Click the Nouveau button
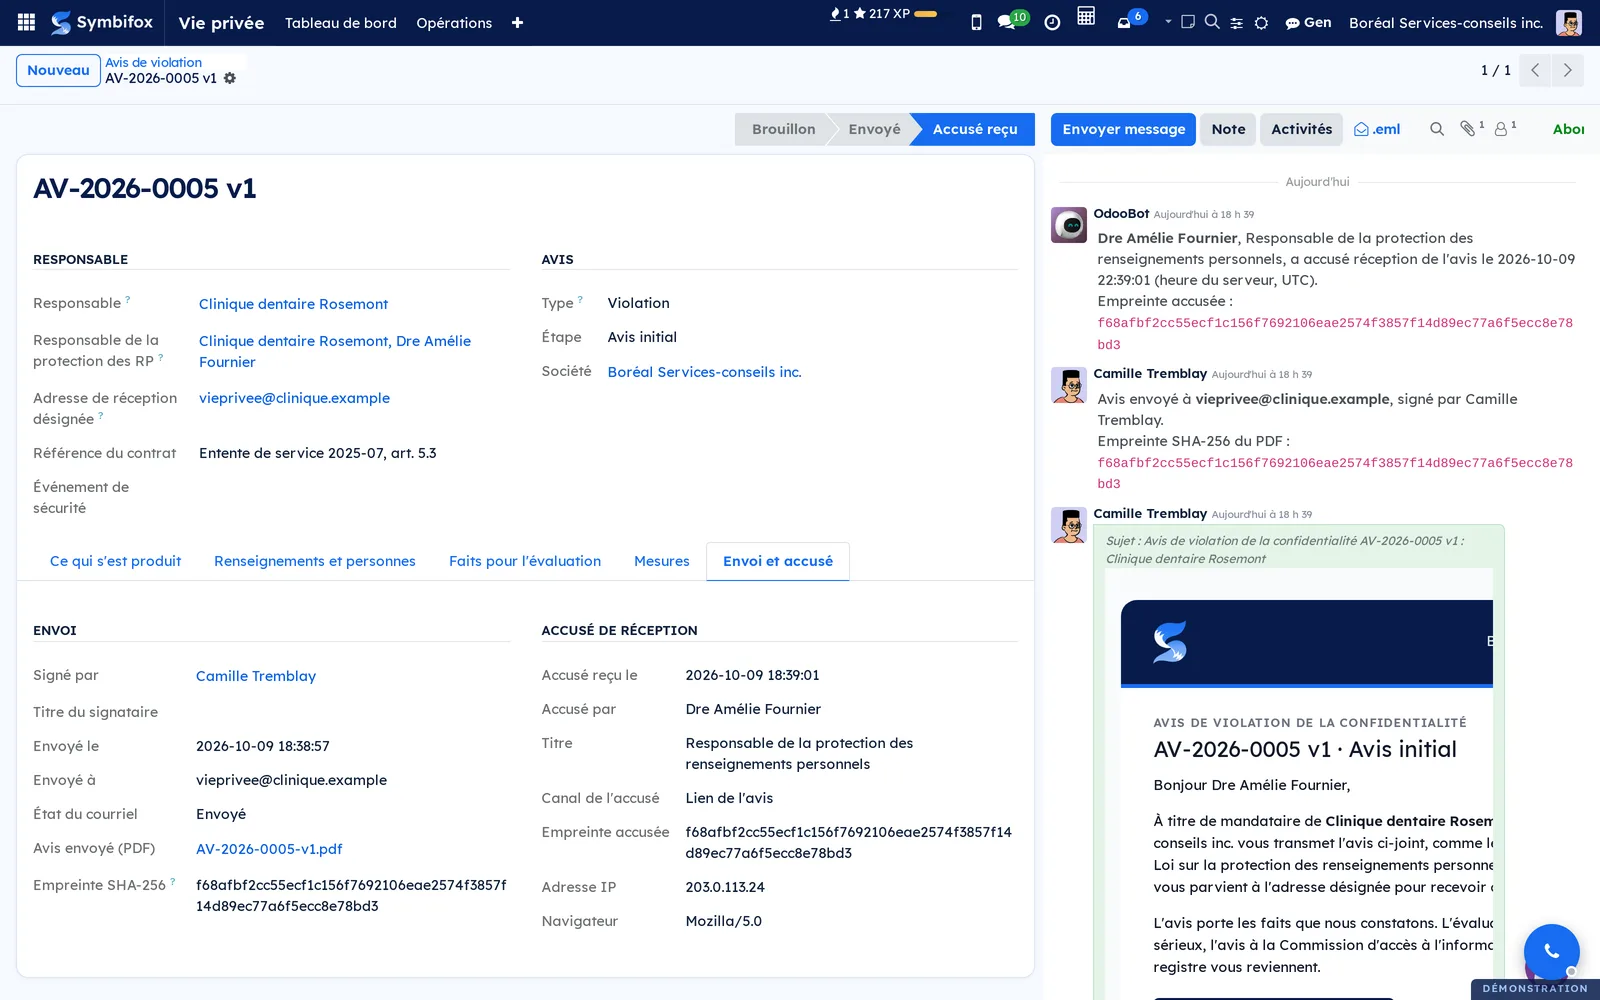This screenshot has width=1600, height=1000. (x=58, y=70)
